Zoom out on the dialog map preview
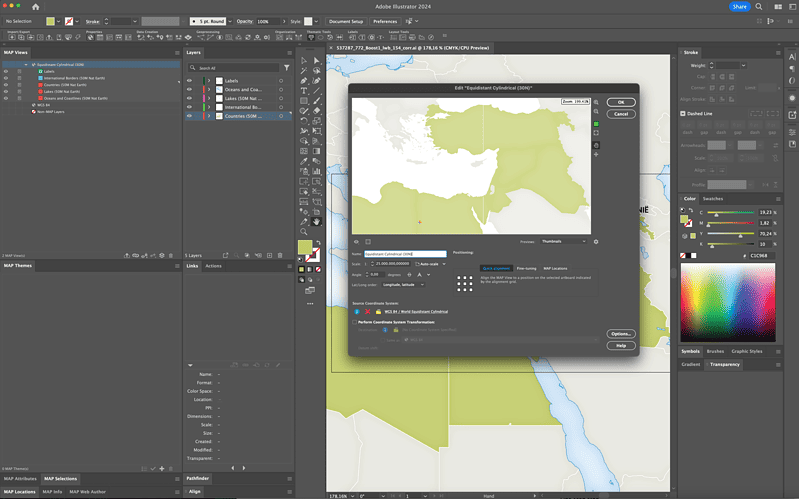This screenshot has height=499, width=799. [x=596, y=112]
